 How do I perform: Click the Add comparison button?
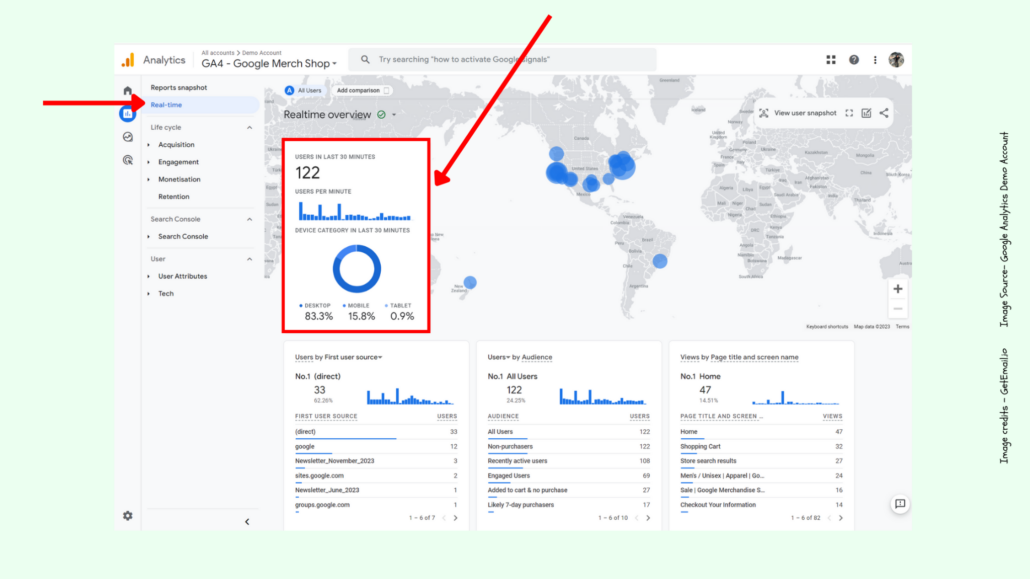pos(363,90)
